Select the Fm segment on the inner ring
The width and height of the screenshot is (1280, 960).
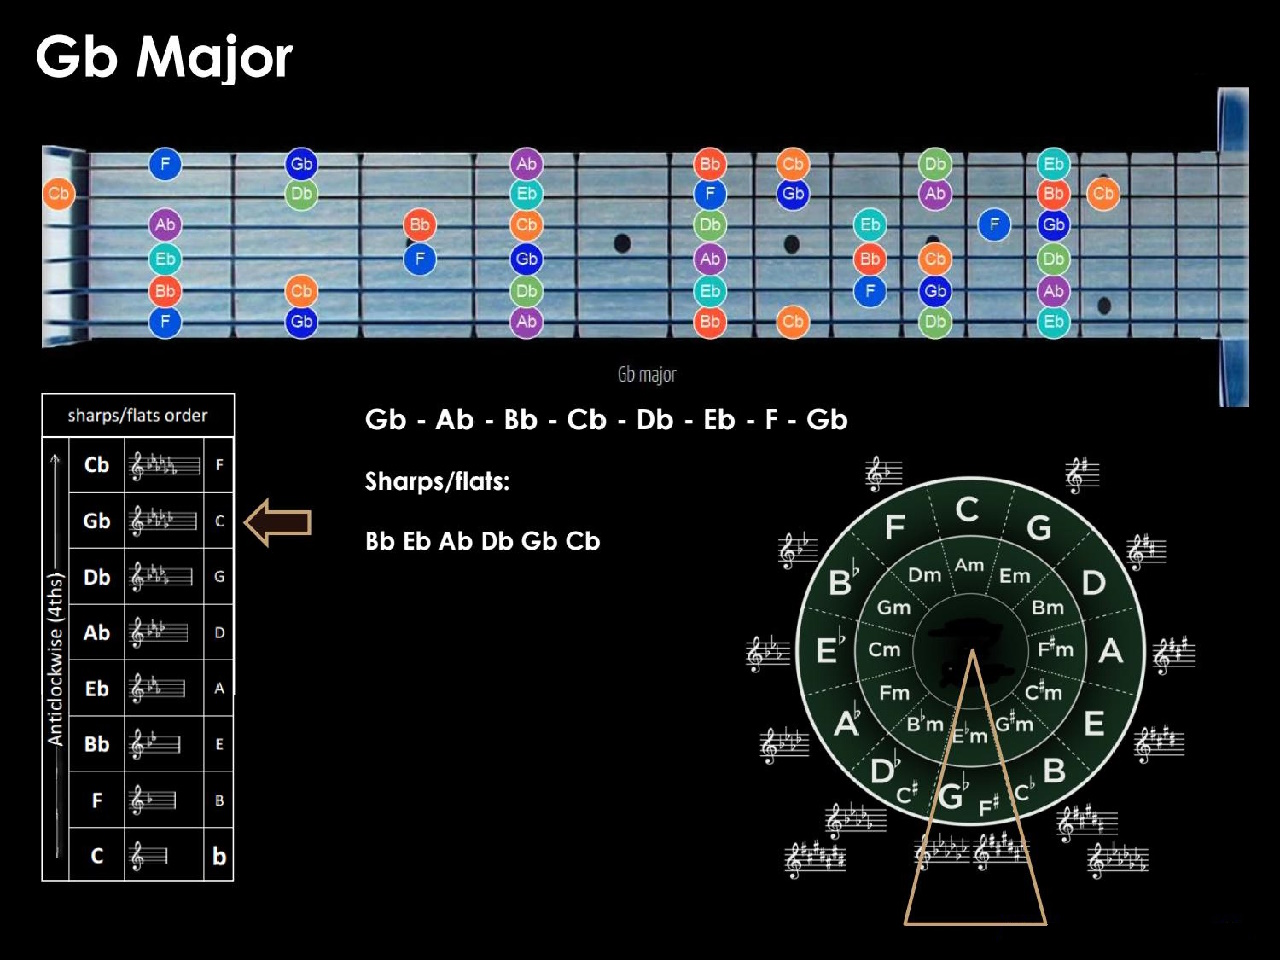(x=895, y=692)
